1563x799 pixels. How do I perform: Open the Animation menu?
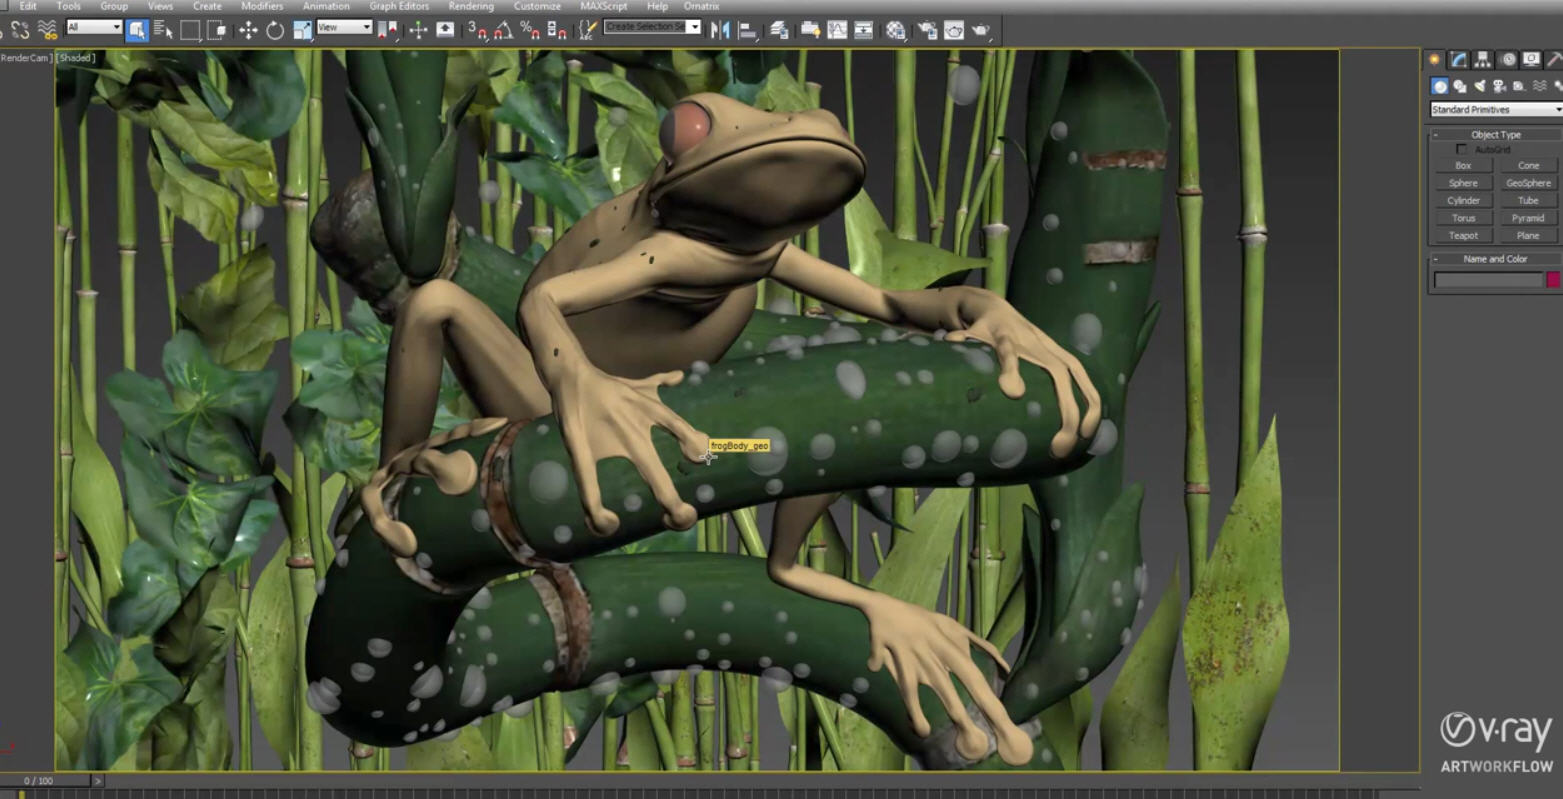pyautogui.click(x=326, y=6)
